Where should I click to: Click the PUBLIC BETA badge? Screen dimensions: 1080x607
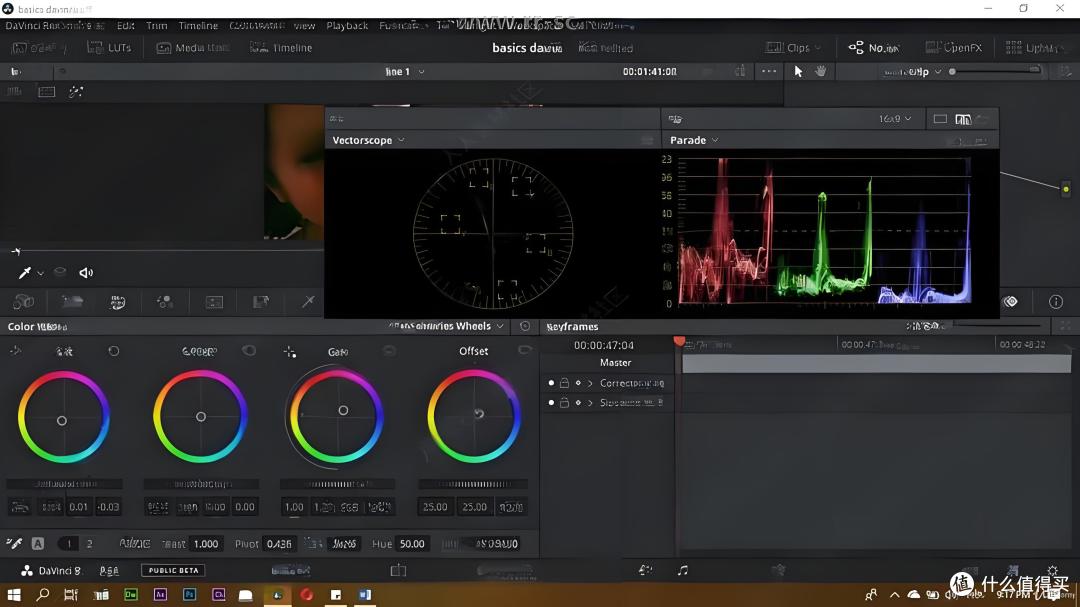pyautogui.click(x=174, y=570)
